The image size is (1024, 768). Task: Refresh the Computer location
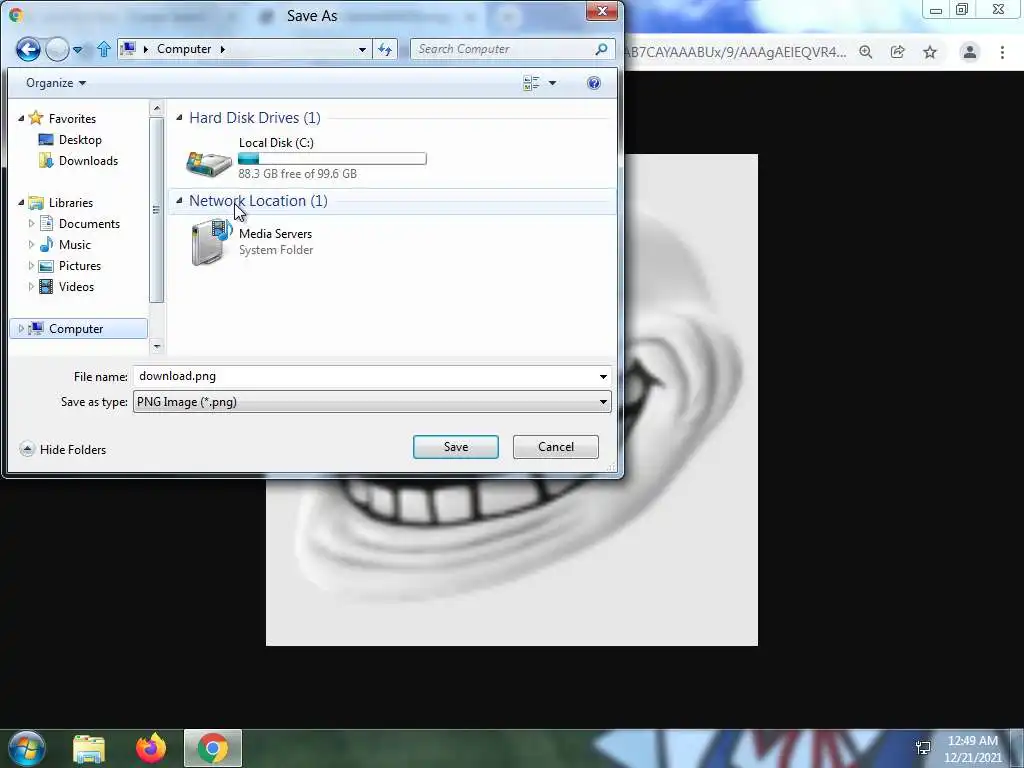point(385,50)
